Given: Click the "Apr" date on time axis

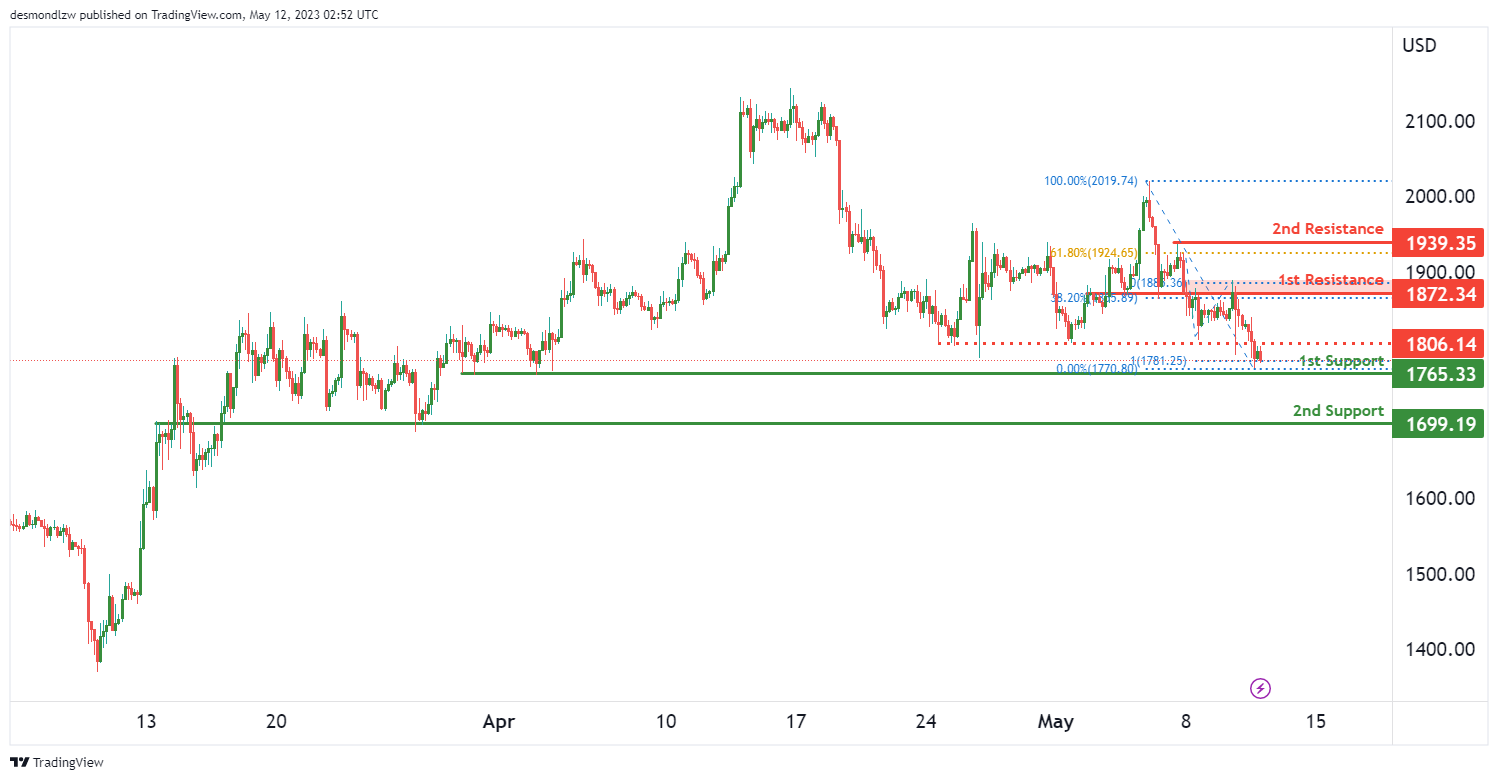Looking at the screenshot, I should click(x=498, y=721).
